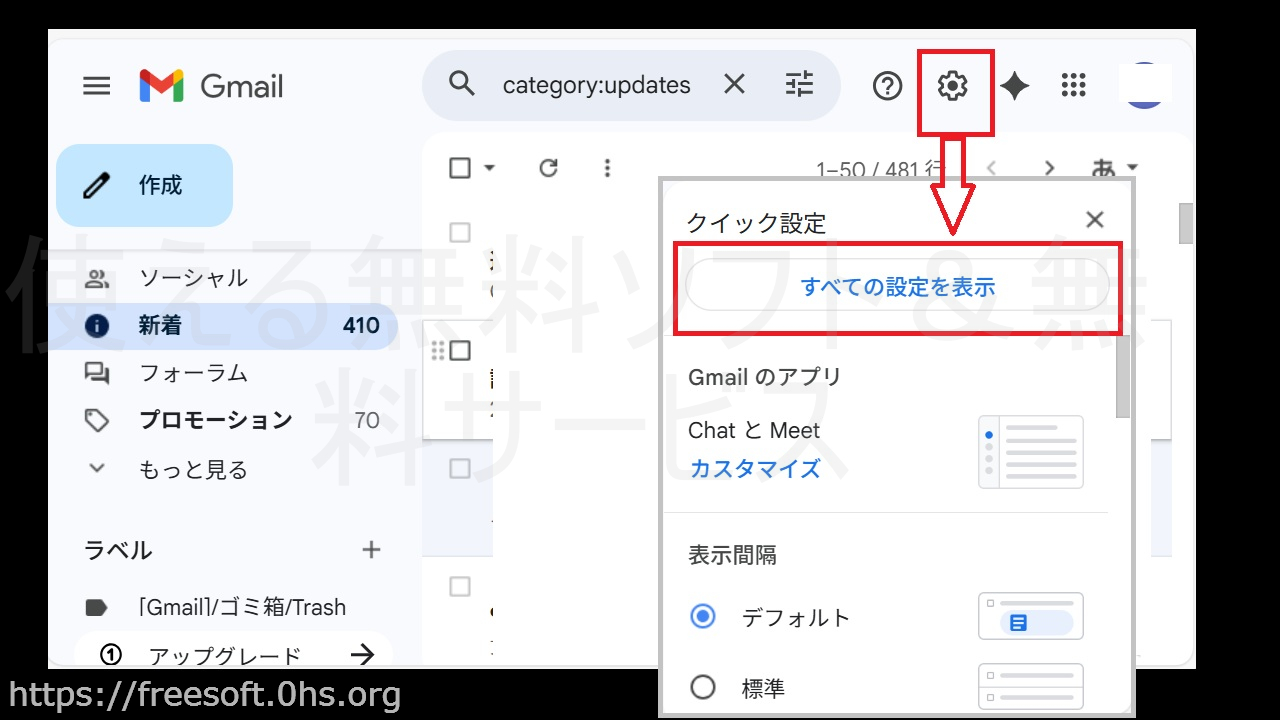Image resolution: width=1280 pixels, height=720 pixels.
Task: Click the Settings gear icon
Action: click(x=952, y=86)
